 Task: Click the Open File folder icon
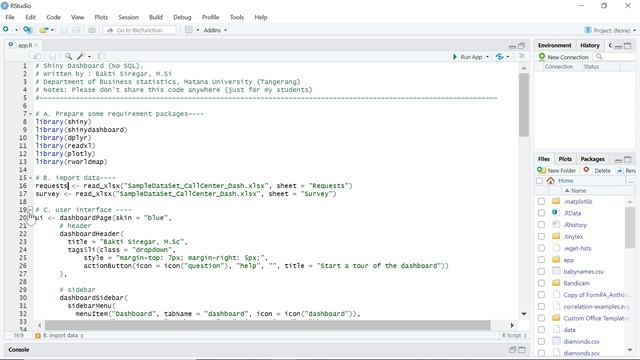(44, 30)
